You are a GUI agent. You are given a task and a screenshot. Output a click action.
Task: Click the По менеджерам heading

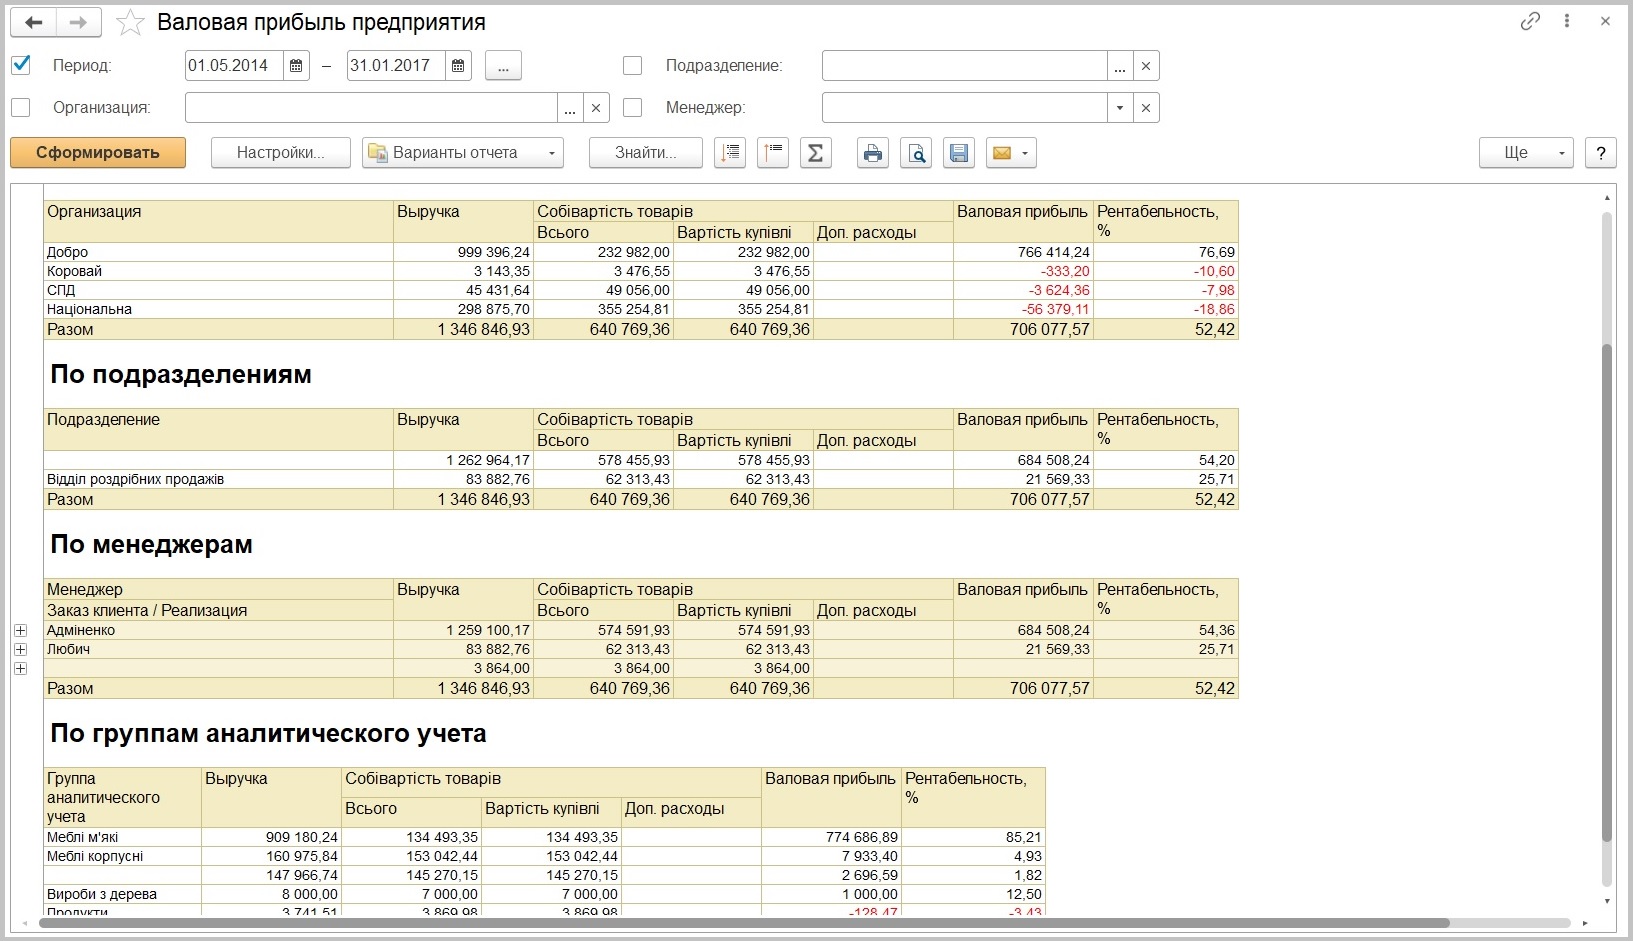point(152,545)
